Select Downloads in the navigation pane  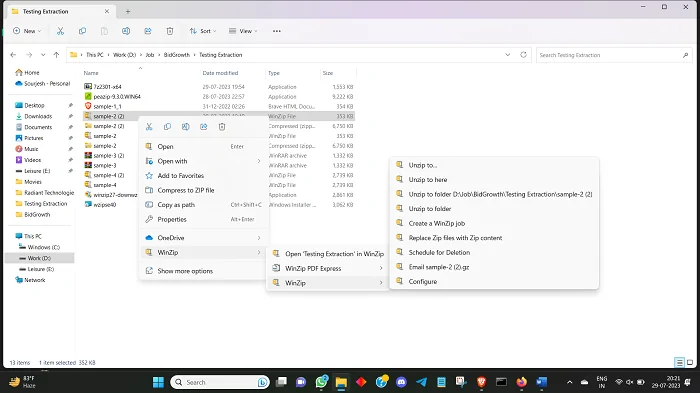coord(38,116)
